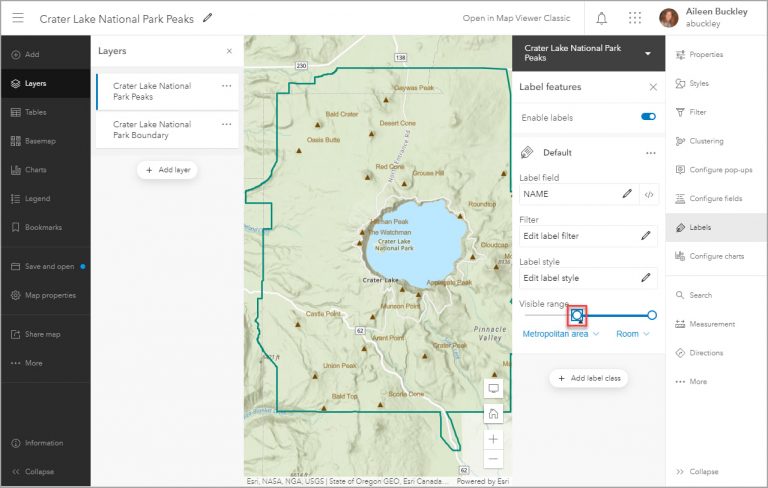This screenshot has width=768, height=488.
Task: Select Crater Lake National Park Boundary layer
Action: (167, 130)
